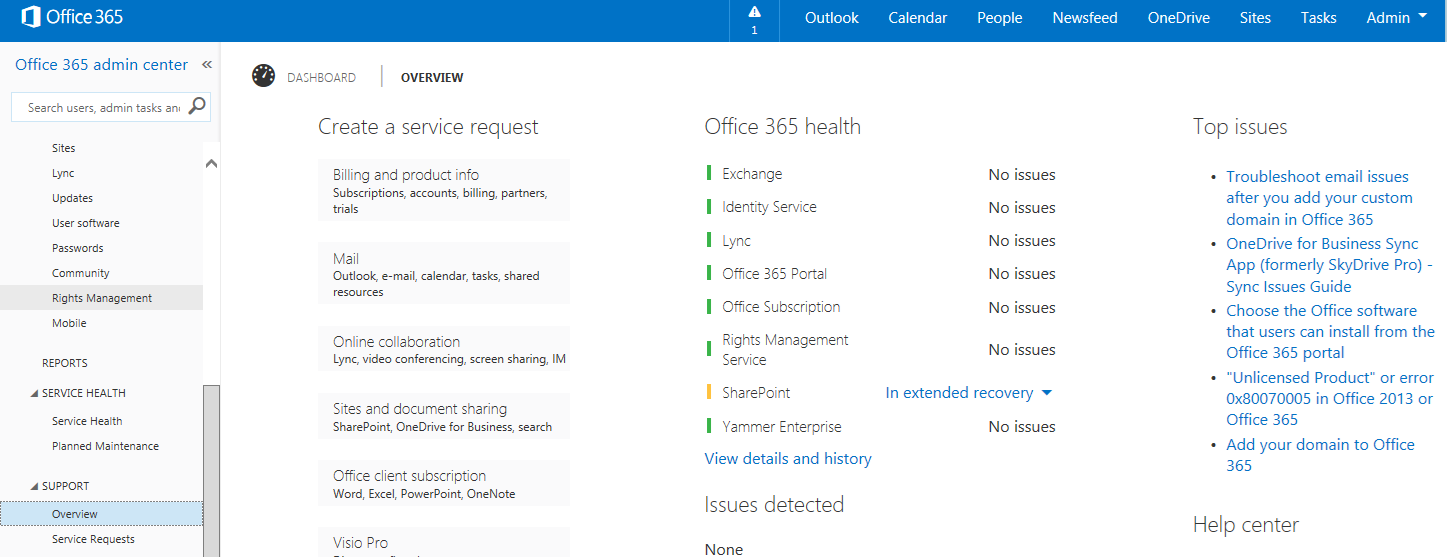Open OneDrive from the top bar

(x=1179, y=17)
